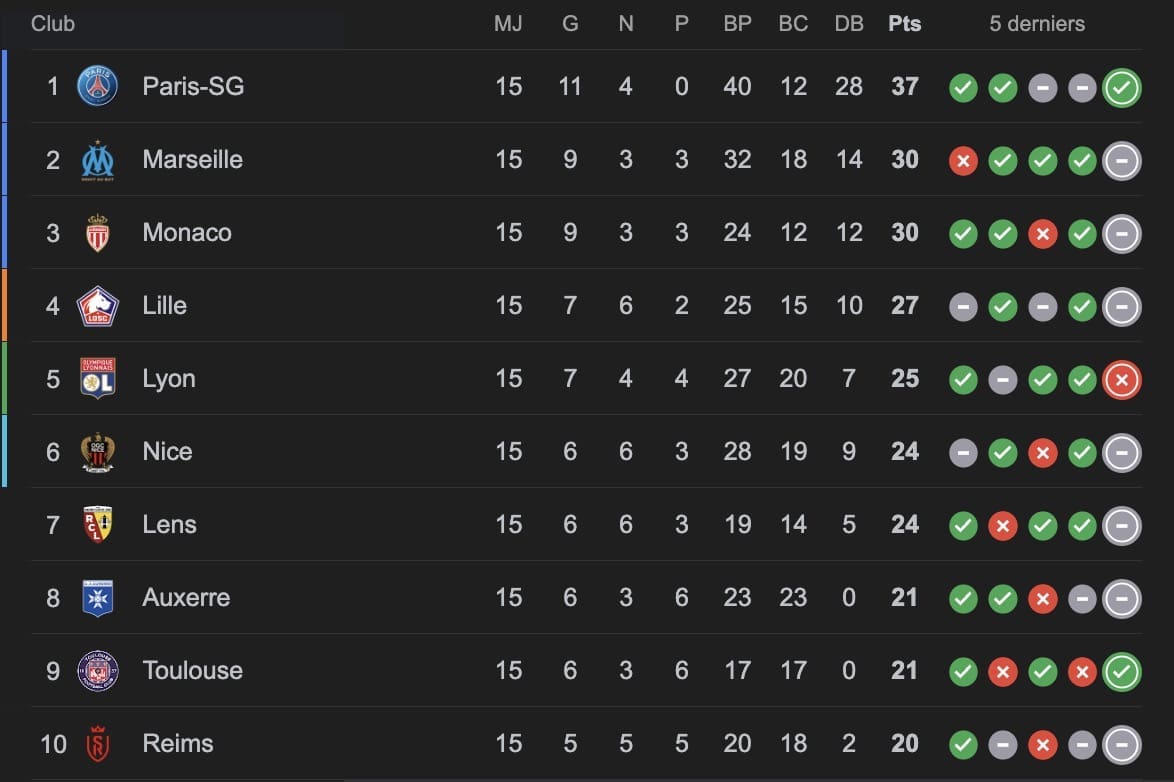This screenshot has width=1174, height=782.
Task: Click the Lille LOSC logo
Action: coord(97,306)
